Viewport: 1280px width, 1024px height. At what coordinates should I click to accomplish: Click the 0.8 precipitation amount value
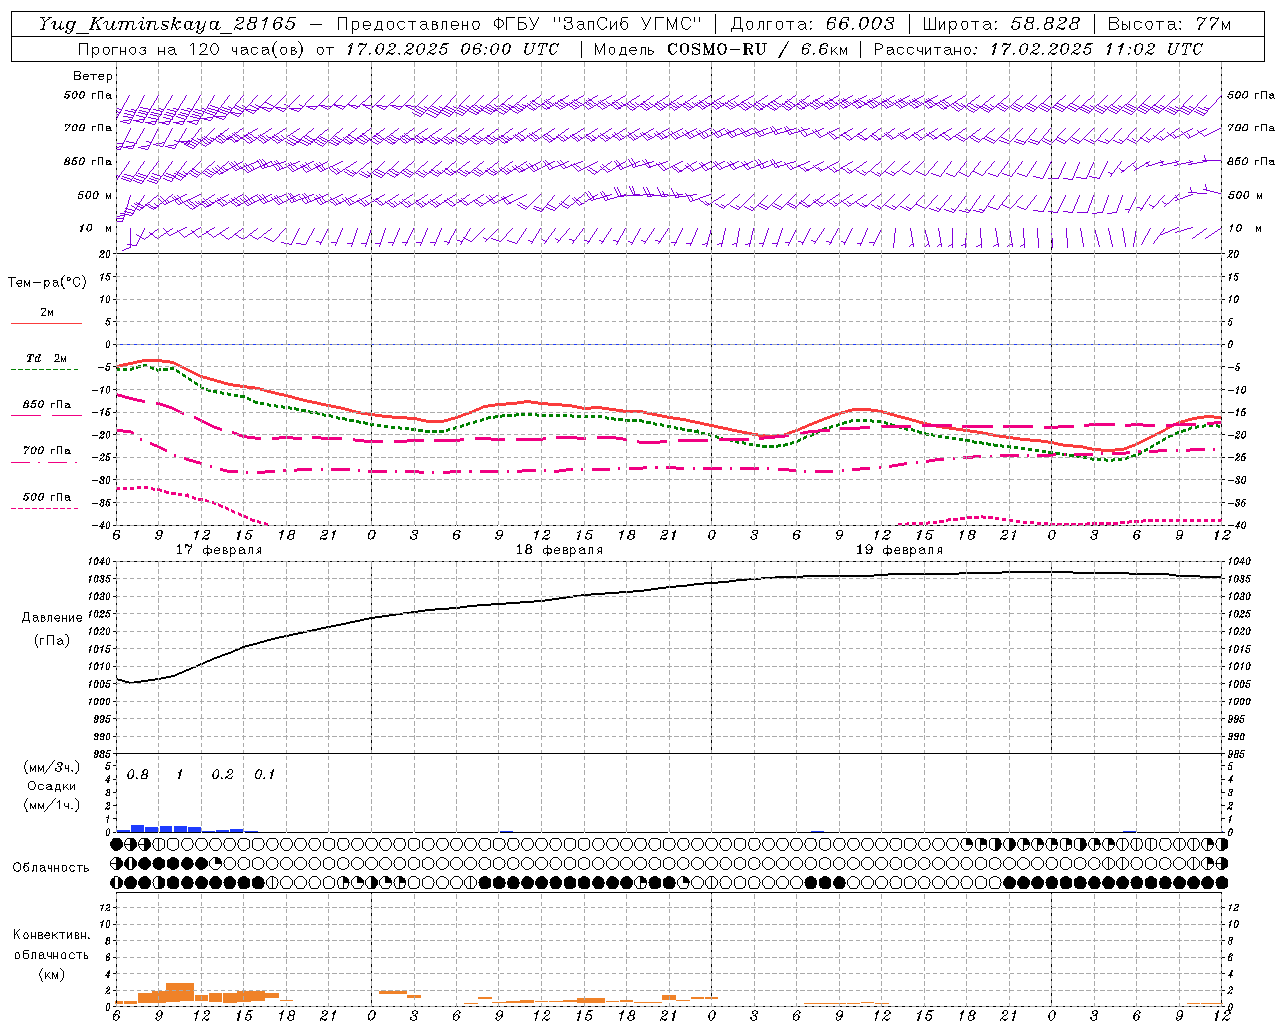(138, 774)
